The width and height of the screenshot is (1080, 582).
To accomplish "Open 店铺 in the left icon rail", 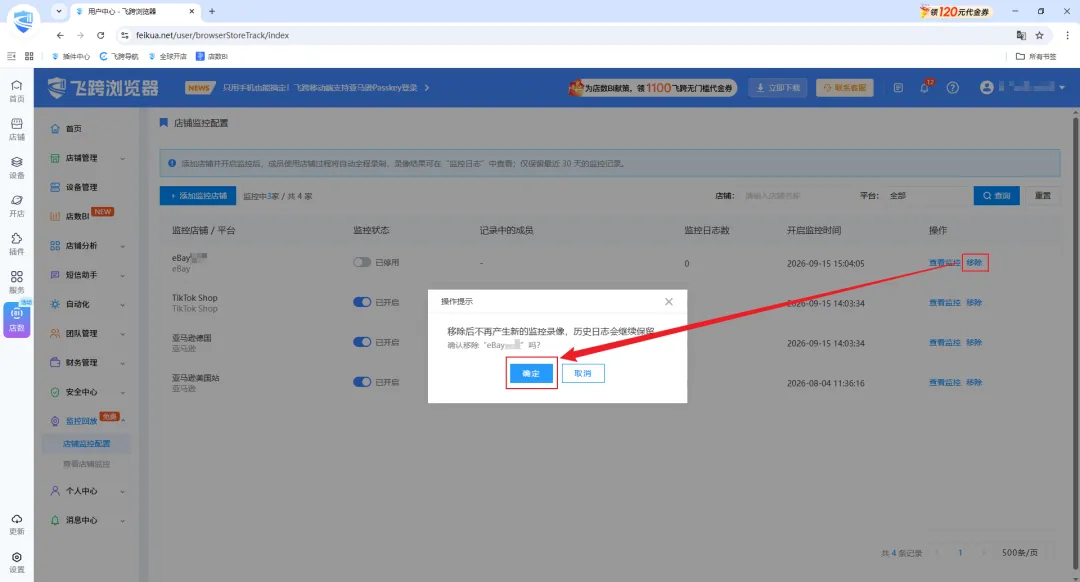I will coord(17,129).
